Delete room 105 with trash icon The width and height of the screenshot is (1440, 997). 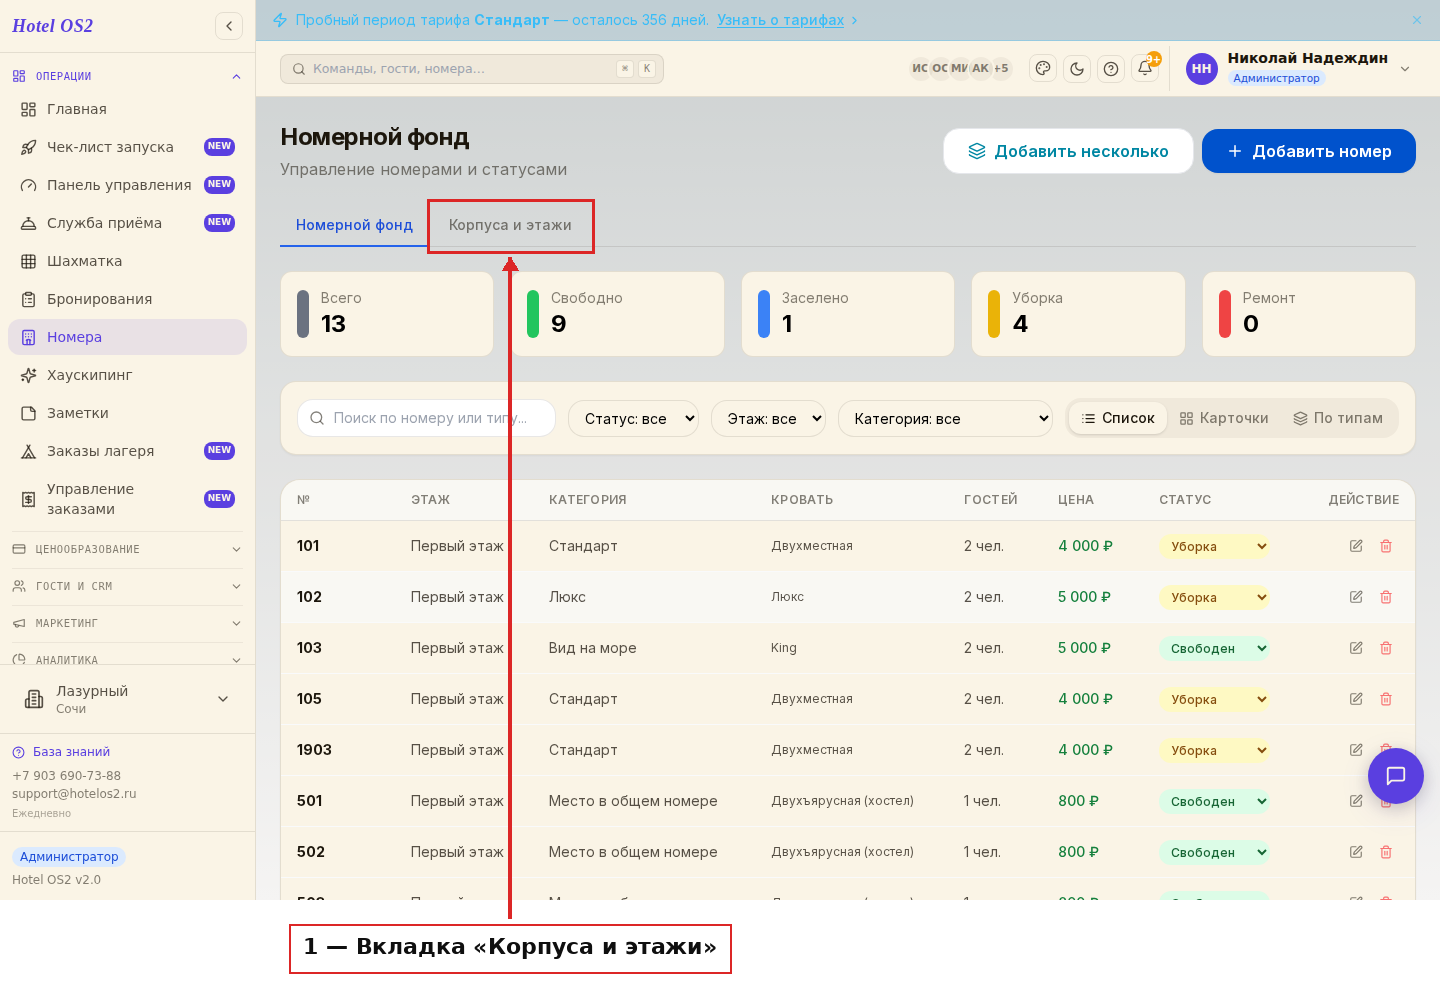tap(1386, 699)
